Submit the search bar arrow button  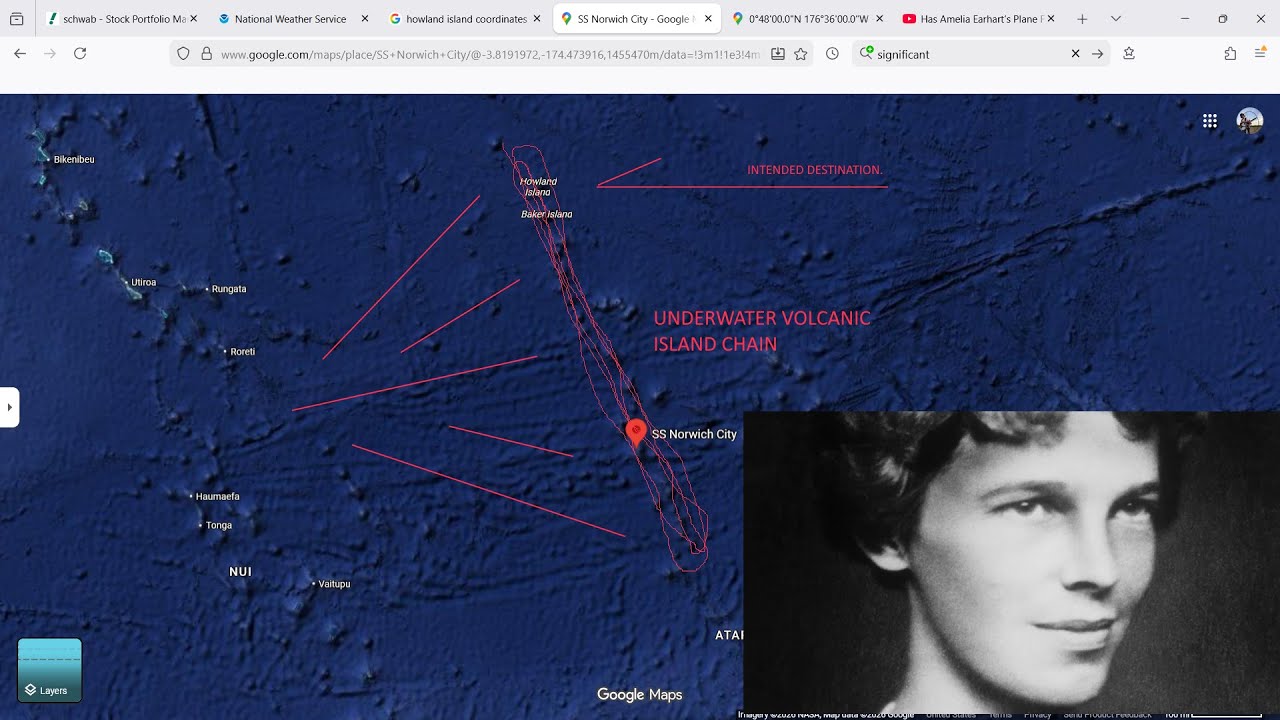(1097, 54)
